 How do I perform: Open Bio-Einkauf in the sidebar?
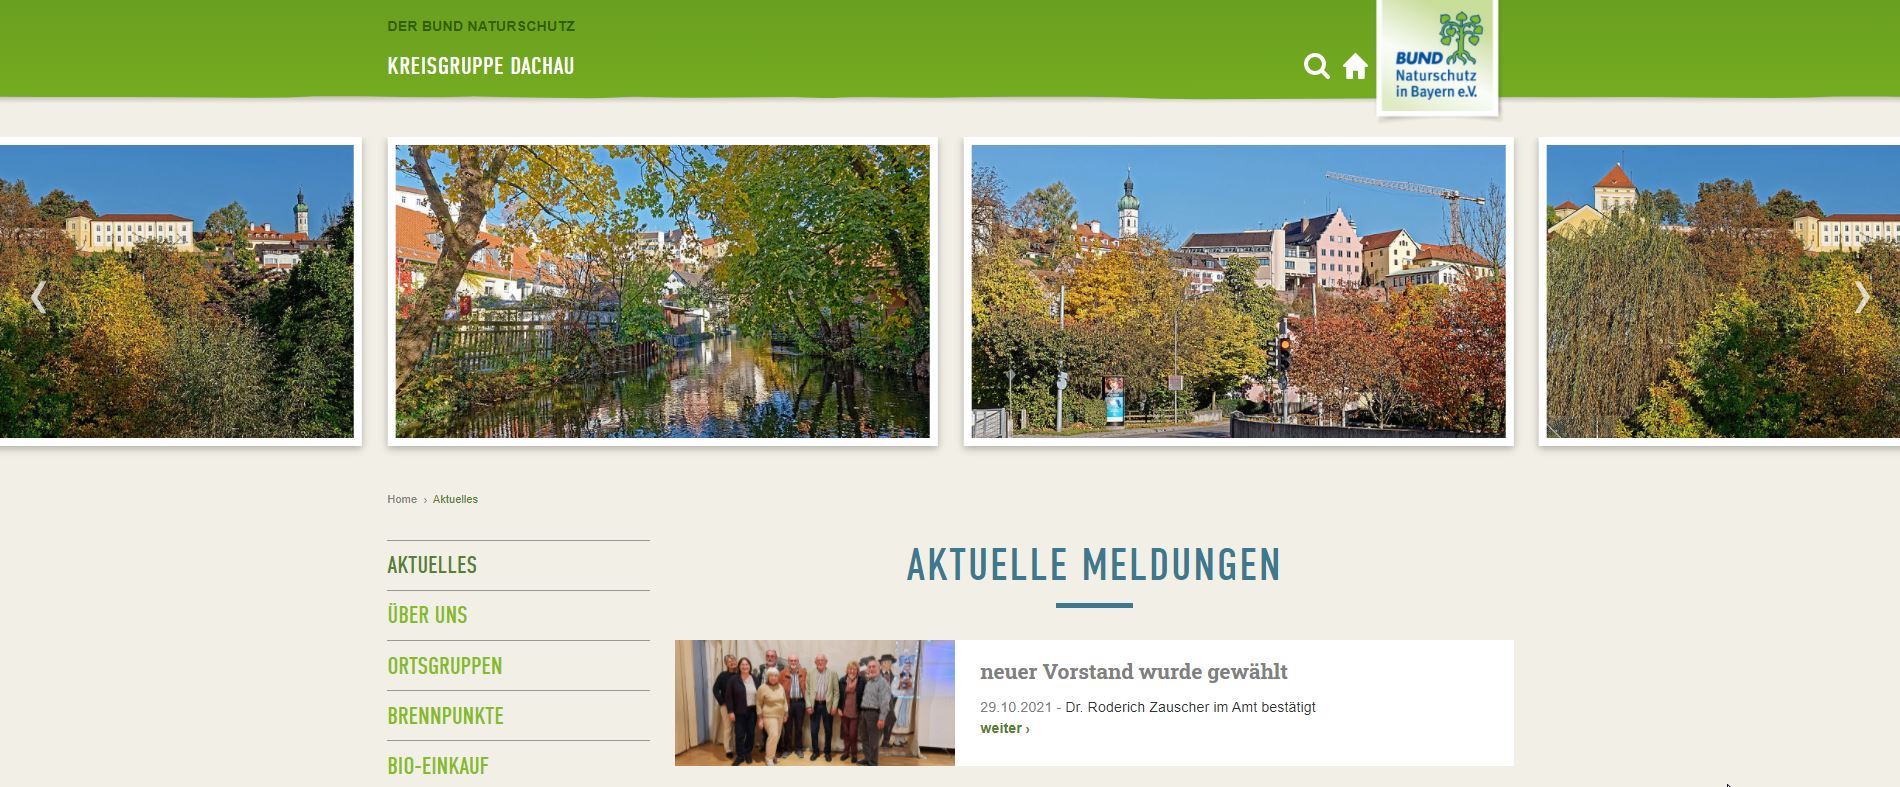(x=438, y=766)
